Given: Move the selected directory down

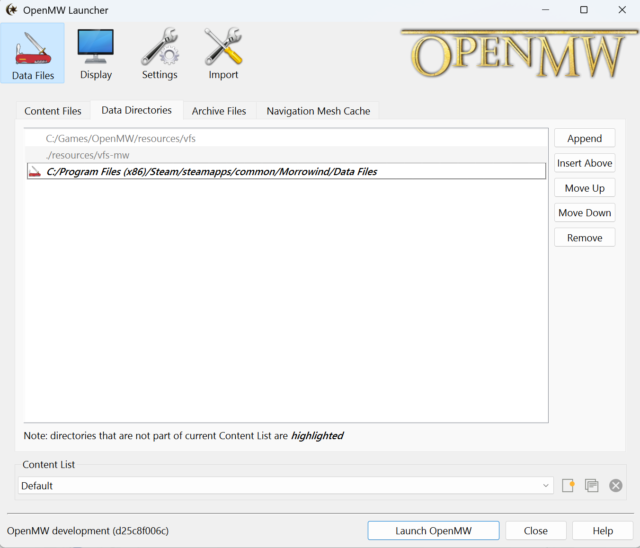Looking at the screenshot, I should coord(584,213).
